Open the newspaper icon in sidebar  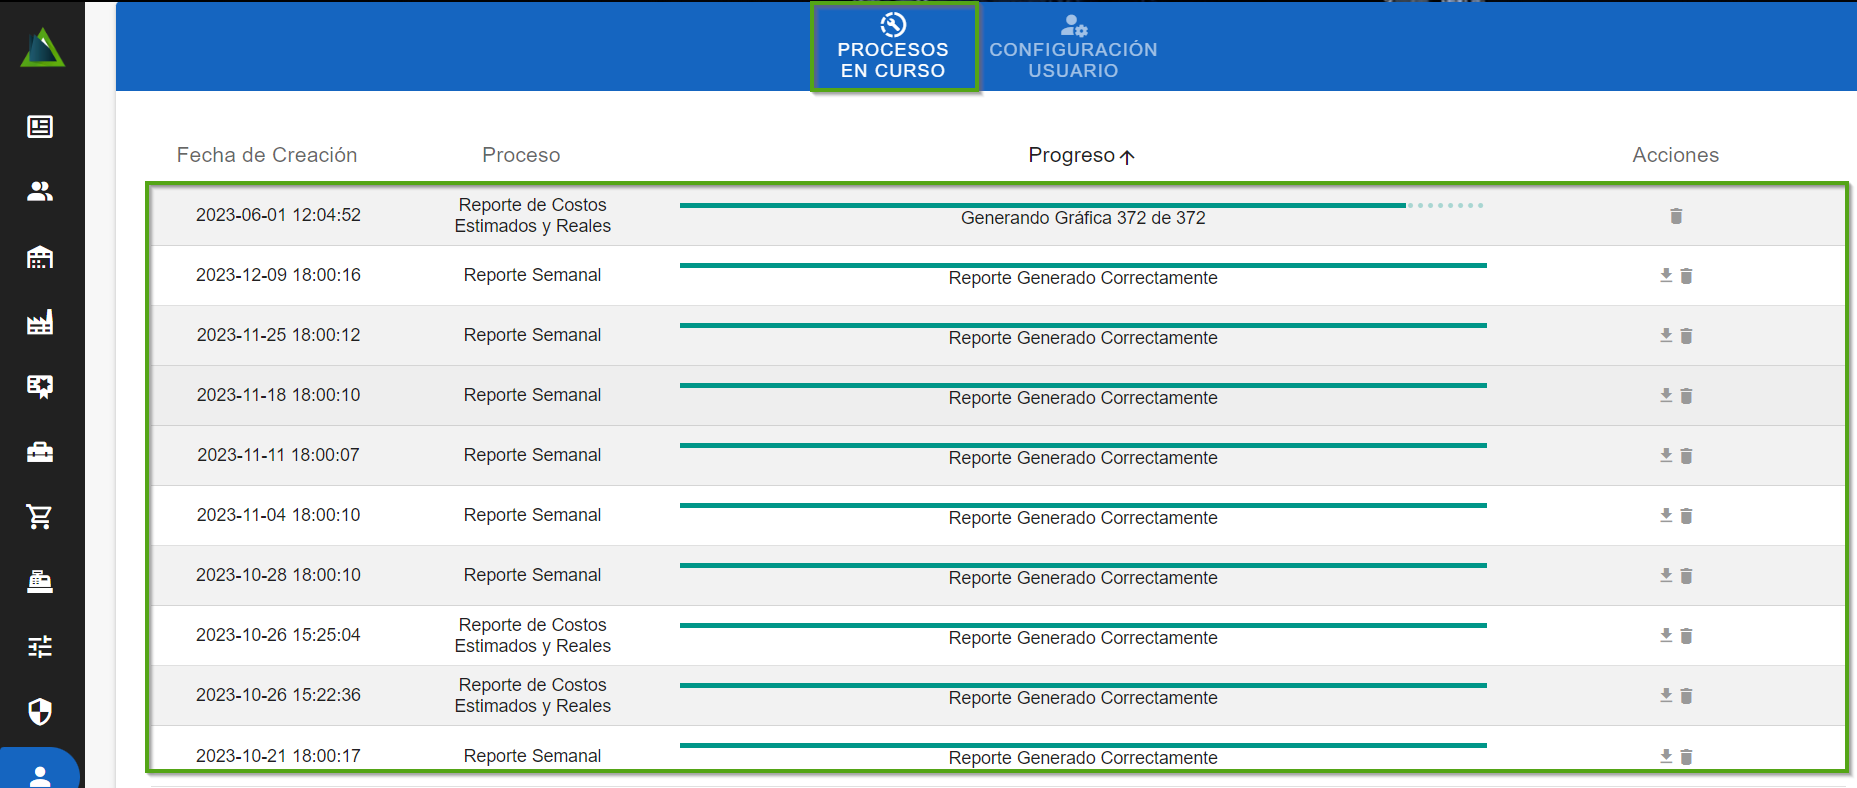pyautogui.click(x=40, y=127)
